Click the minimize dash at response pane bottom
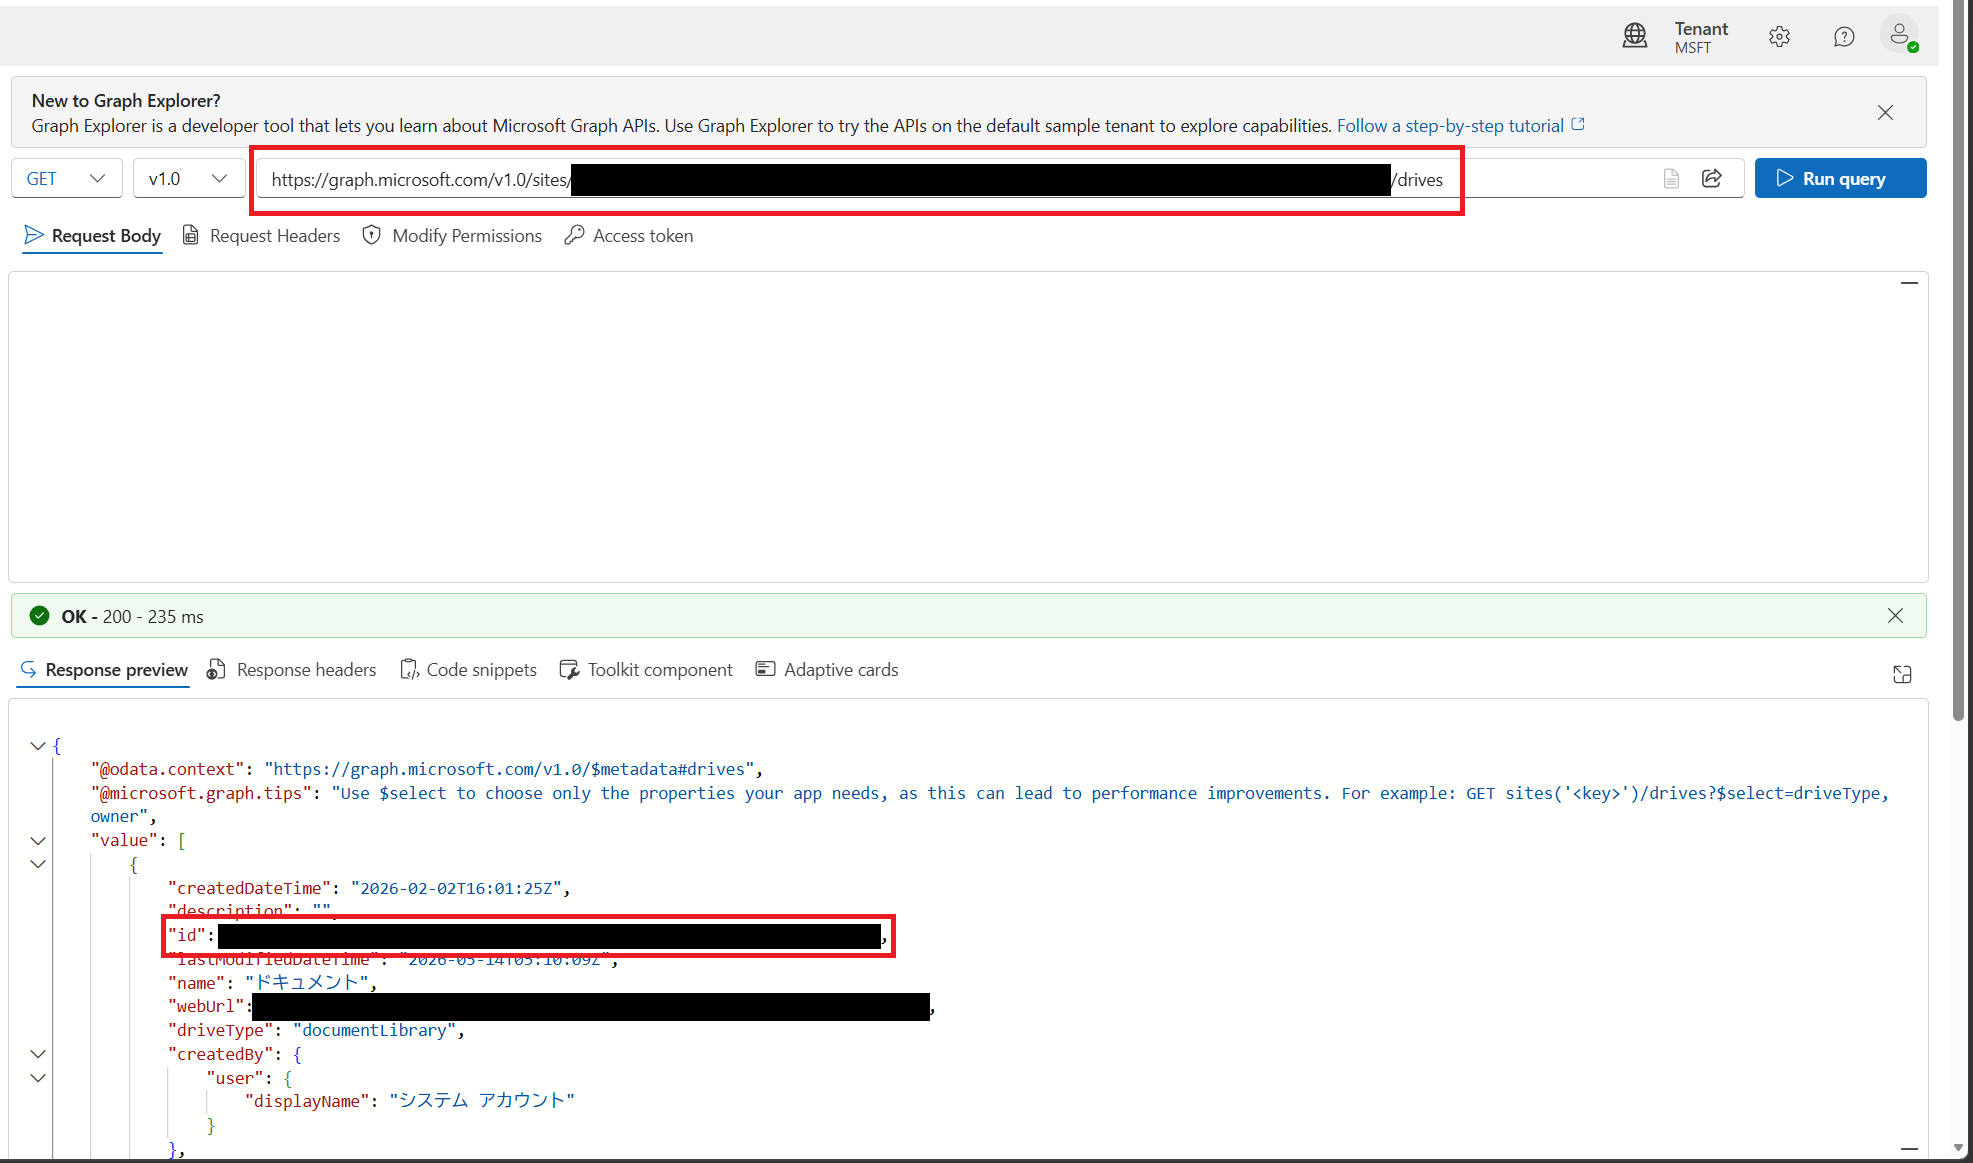 click(1909, 1149)
